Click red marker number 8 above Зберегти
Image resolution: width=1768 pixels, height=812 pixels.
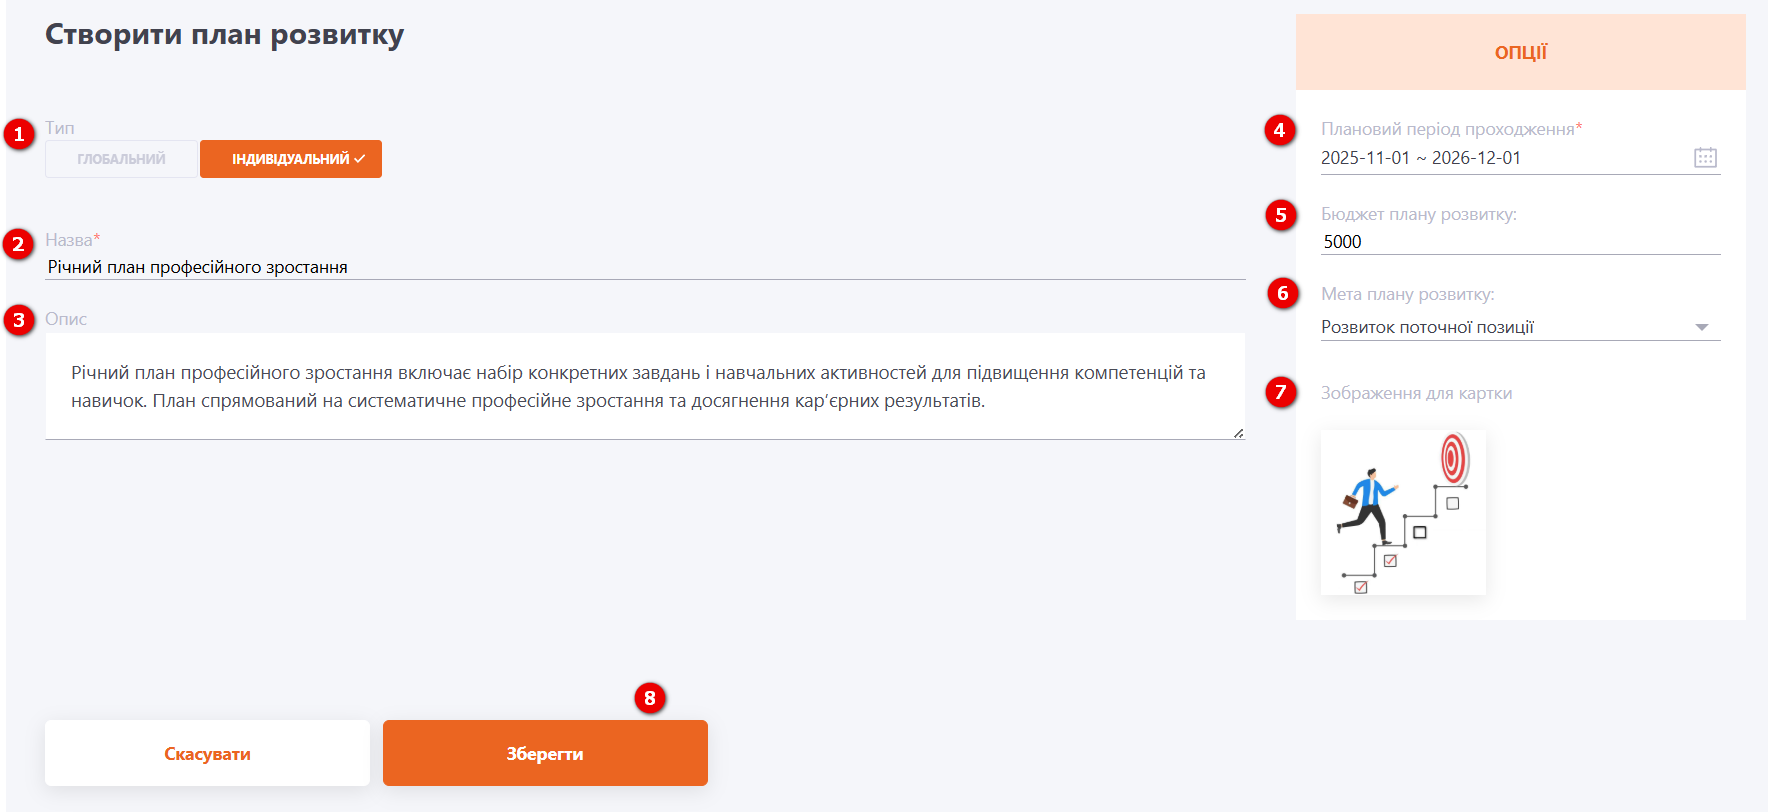pos(650,698)
